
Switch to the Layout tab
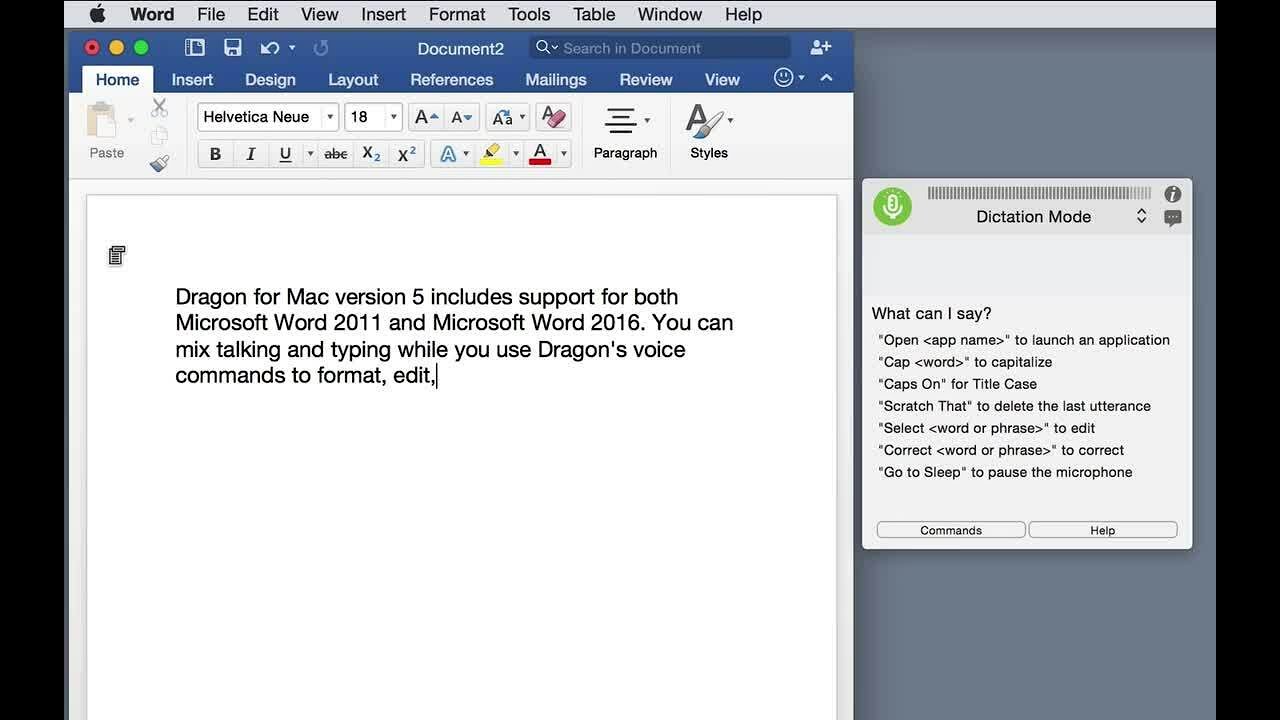[x=353, y=79]
